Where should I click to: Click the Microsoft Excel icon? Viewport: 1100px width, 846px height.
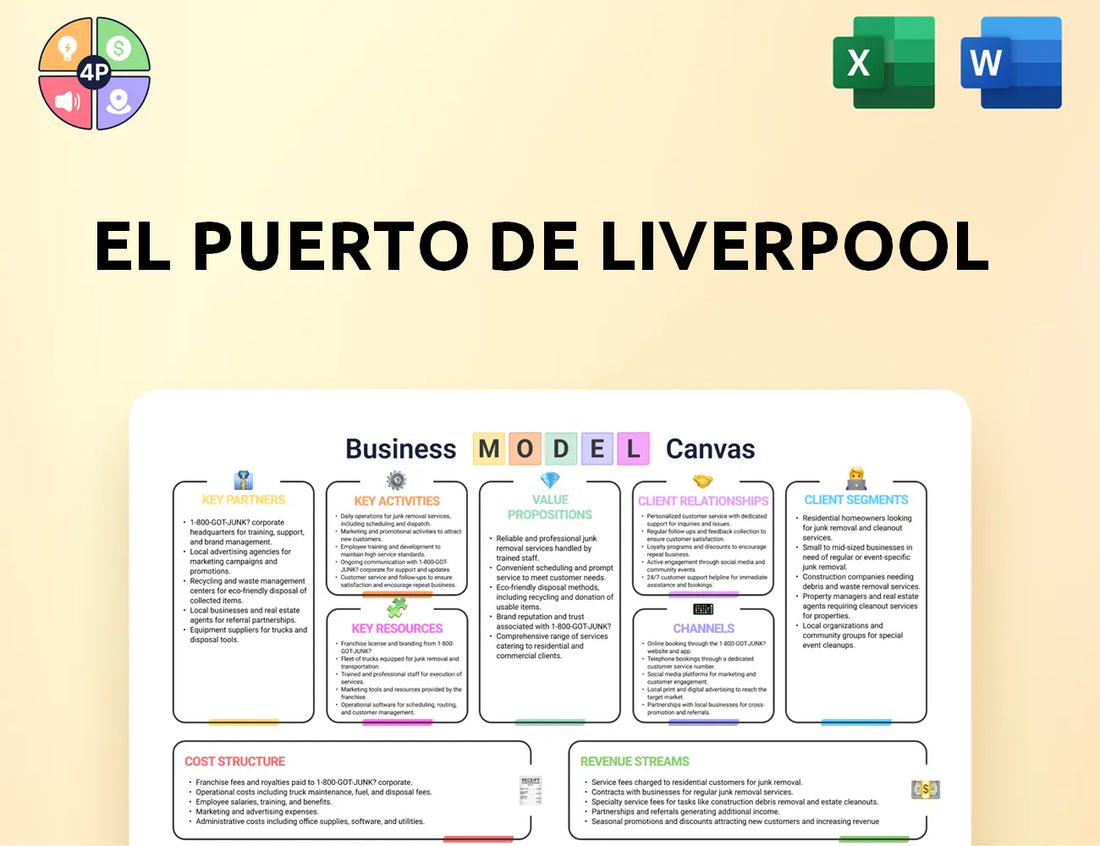pyautogui.click(x=884, y=62)
